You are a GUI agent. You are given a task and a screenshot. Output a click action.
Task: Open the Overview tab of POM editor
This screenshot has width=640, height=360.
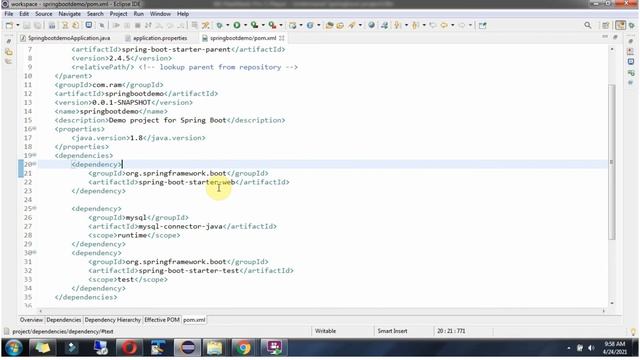tap(31, 320)
